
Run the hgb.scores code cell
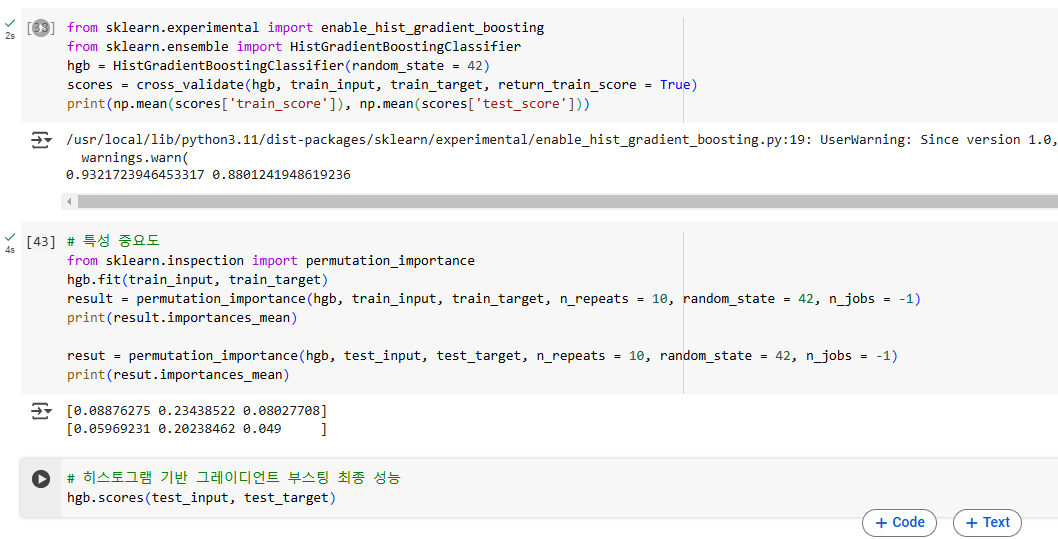40,479
